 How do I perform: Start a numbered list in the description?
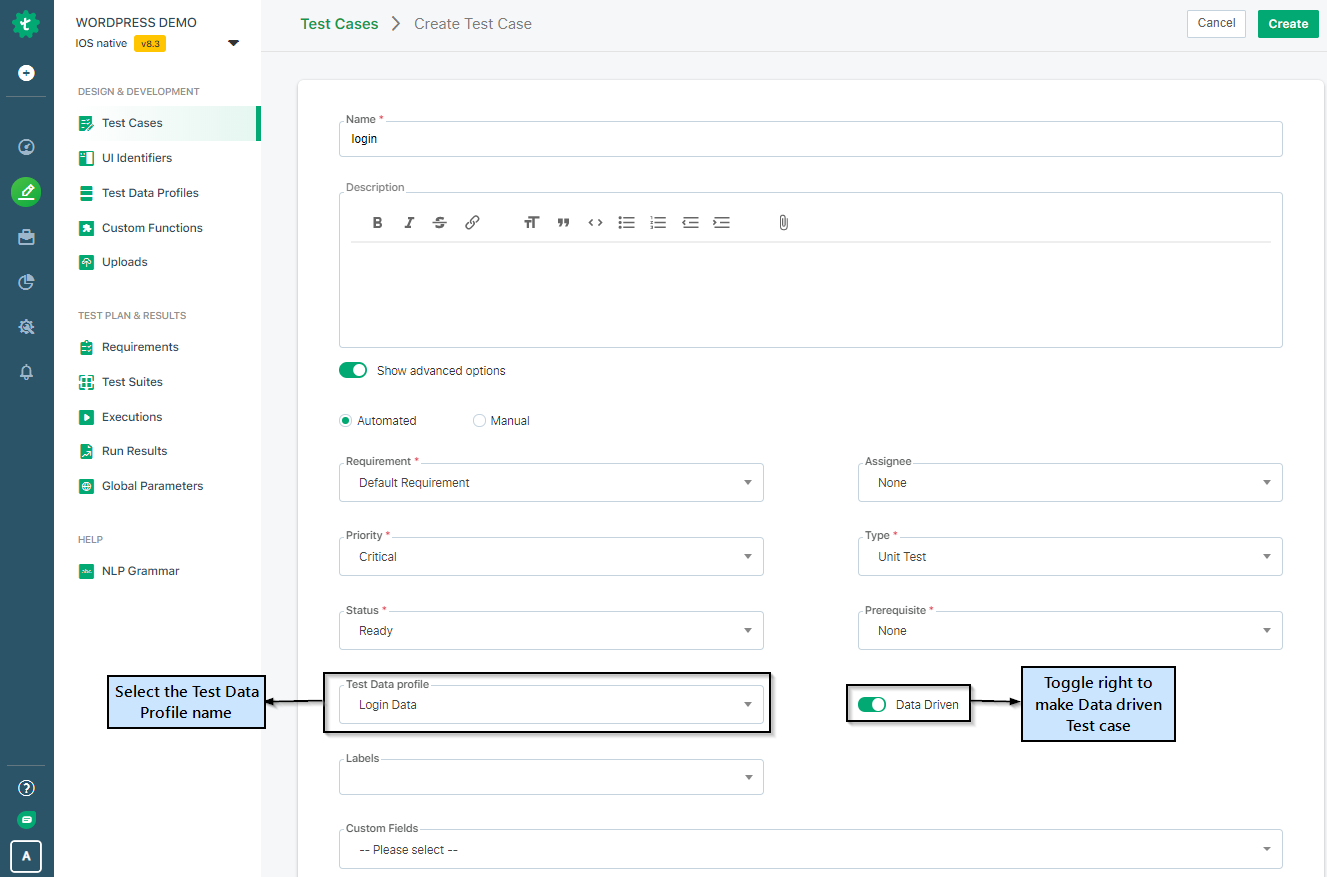(x=658, y=222)
